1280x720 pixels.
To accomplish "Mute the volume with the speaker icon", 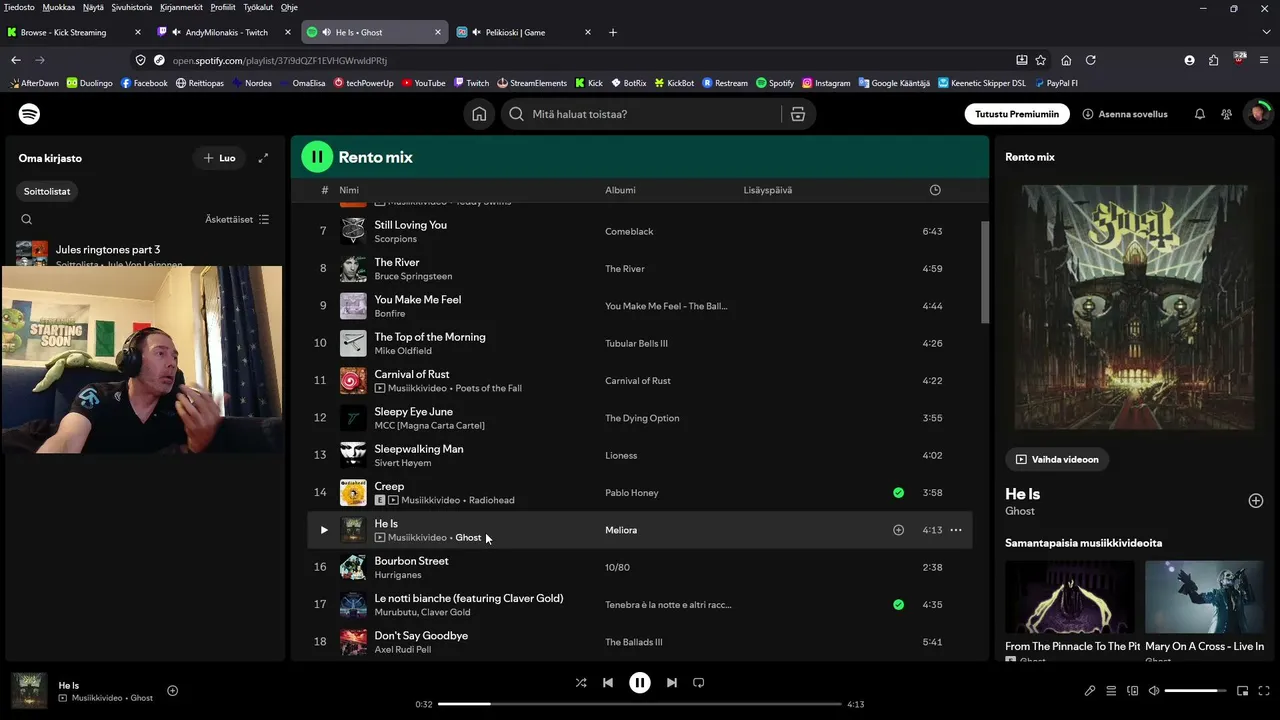I will coord(1153,690).
